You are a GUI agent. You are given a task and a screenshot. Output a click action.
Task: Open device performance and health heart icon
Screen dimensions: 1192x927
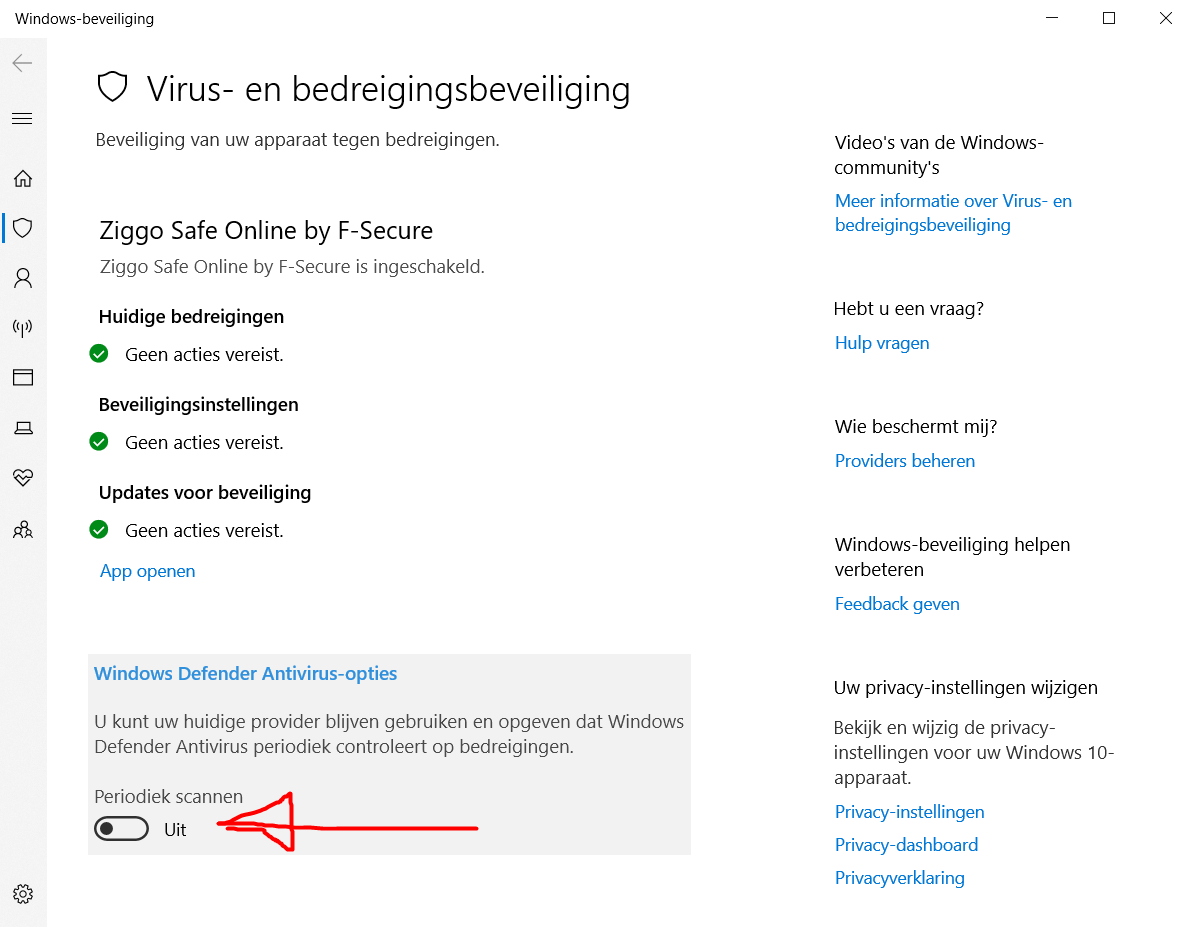pos(23,478)
